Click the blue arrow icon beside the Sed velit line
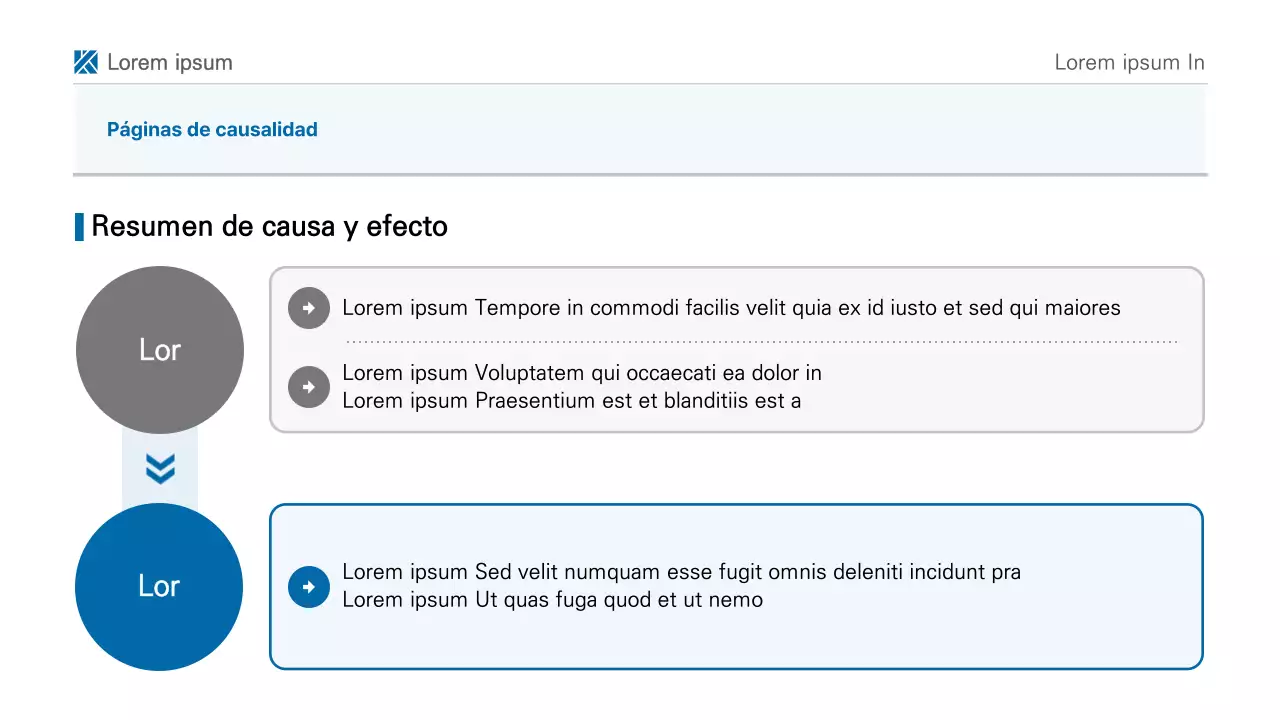Viewport: 1280px width, 720px height. (309, 587)
